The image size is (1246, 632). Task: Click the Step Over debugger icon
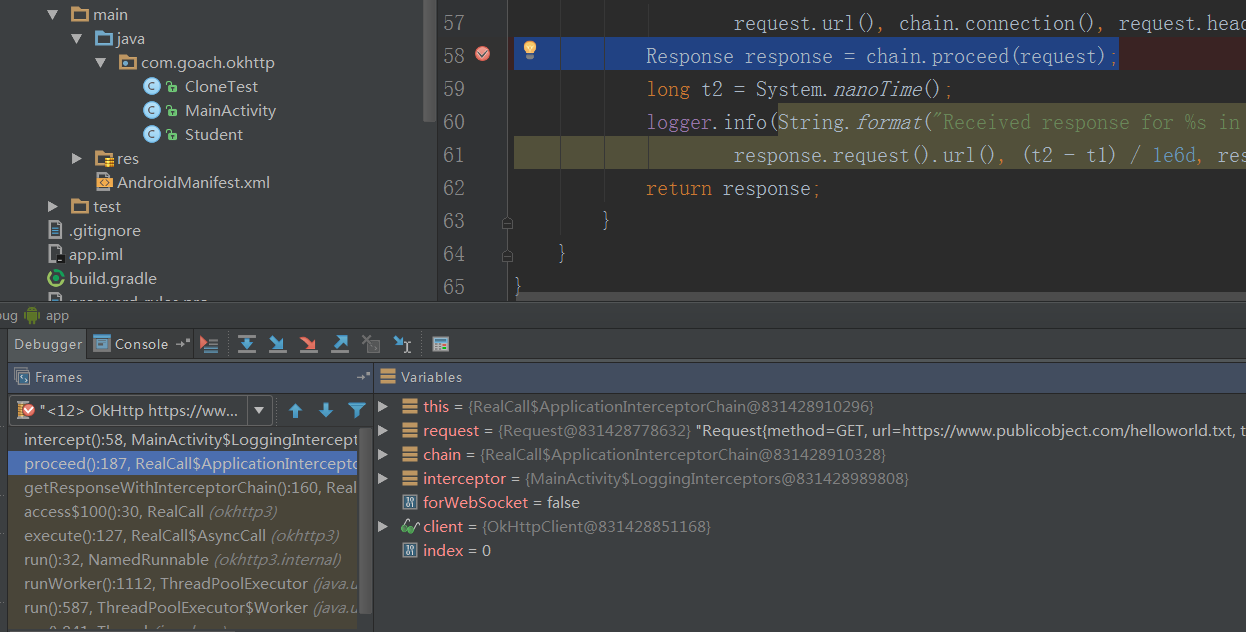click(x=247, y=344)
